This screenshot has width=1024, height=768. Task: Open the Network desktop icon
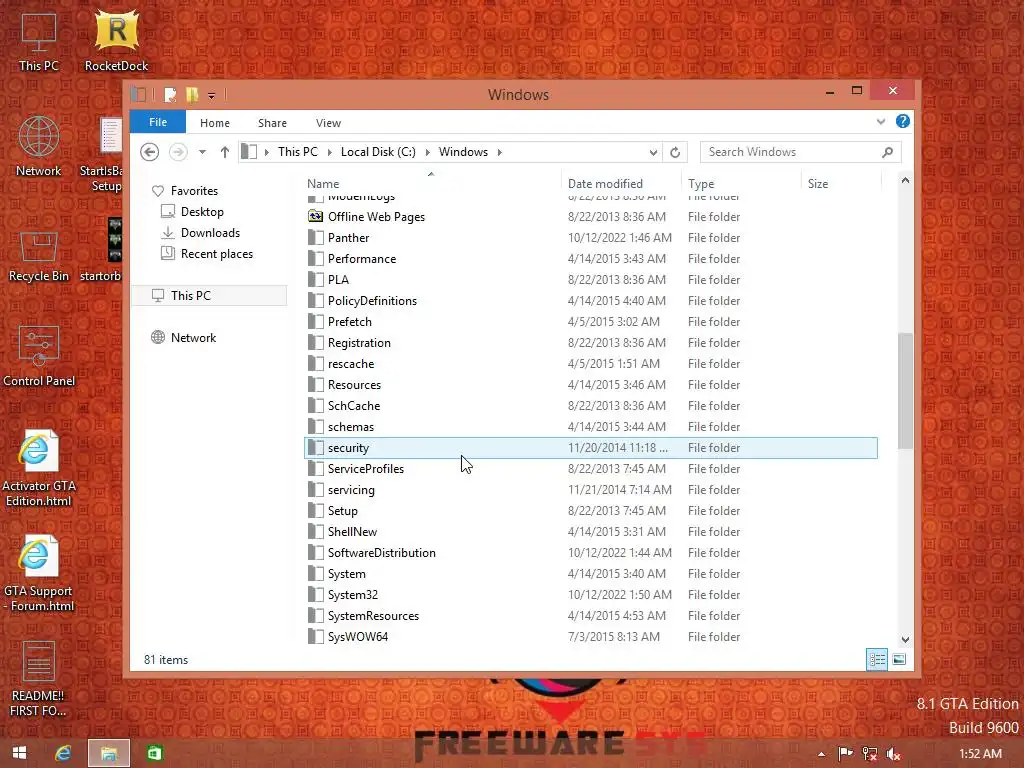pyautogui.click(x=39, y=146)
